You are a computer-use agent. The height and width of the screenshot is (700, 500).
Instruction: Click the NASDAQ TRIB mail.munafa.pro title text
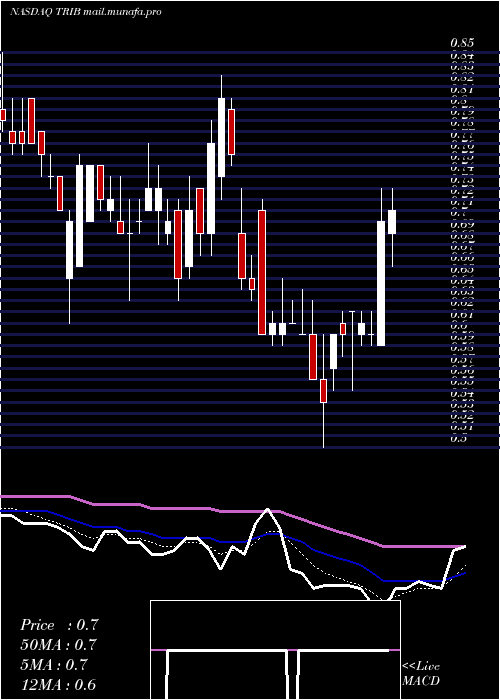[x=85, y=12]
